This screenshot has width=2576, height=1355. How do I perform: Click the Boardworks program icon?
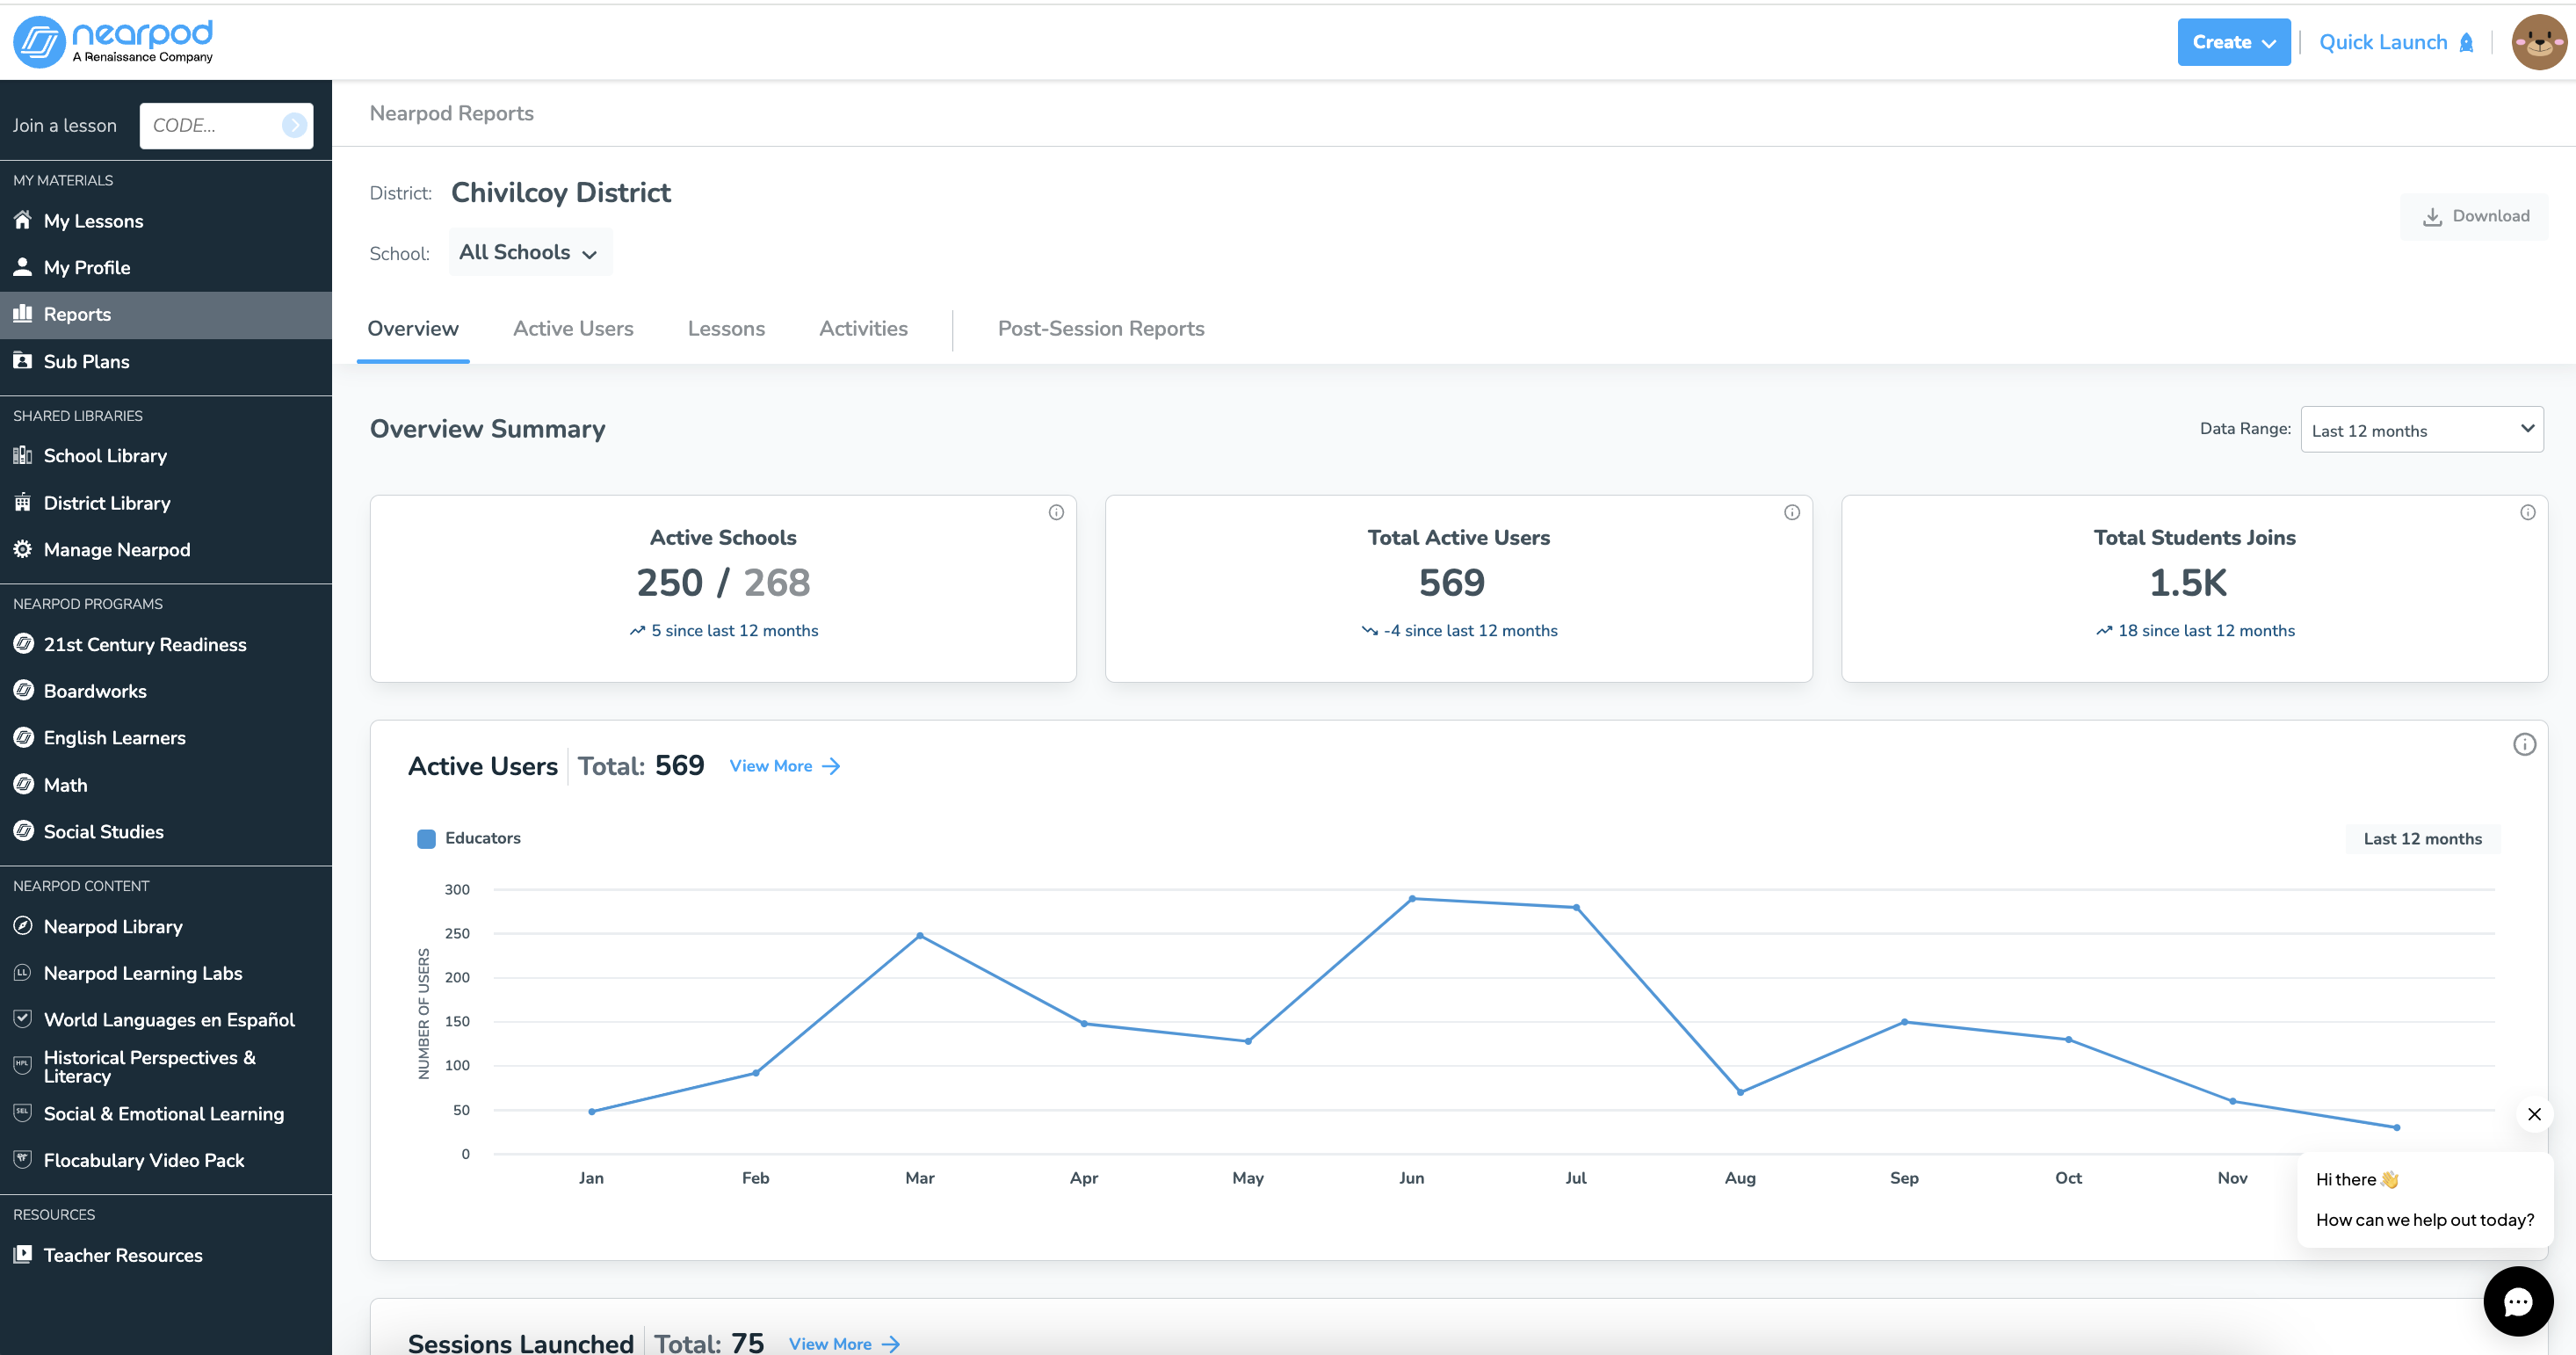pyautogui.click(x=23, y=690)
